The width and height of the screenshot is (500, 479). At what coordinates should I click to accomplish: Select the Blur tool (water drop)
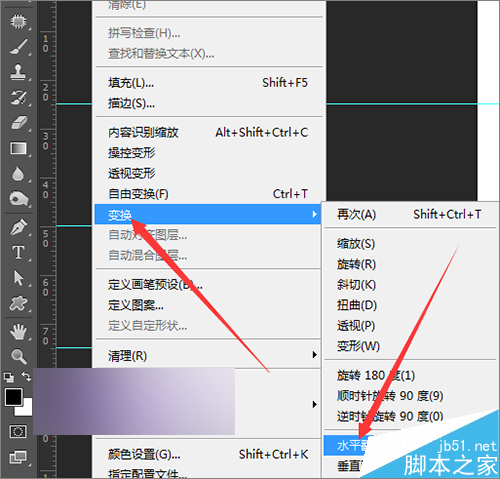(18, 174)
